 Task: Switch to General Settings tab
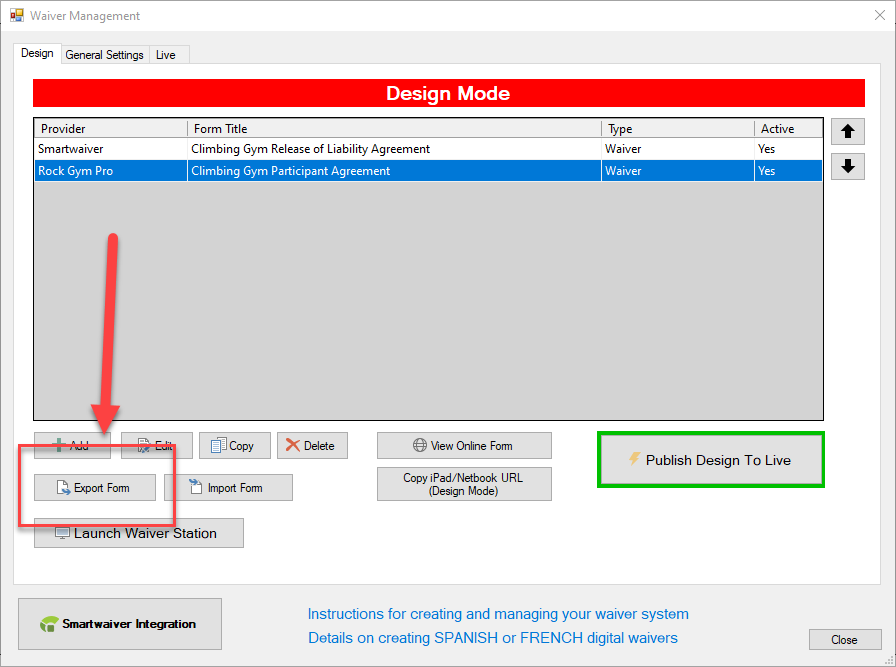(x=105, y=55)
